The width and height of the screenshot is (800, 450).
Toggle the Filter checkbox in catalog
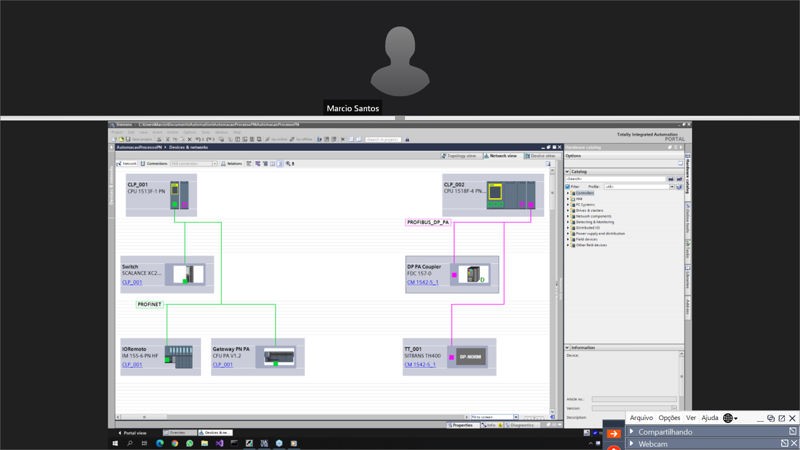click(568, 187)
